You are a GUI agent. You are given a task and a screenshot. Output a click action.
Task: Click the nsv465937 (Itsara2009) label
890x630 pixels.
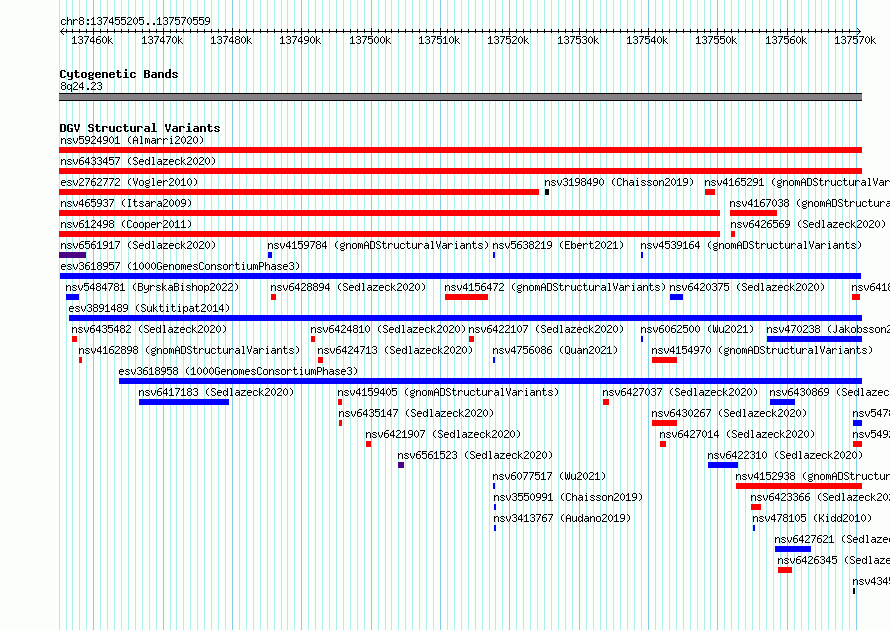coord(126,203)
